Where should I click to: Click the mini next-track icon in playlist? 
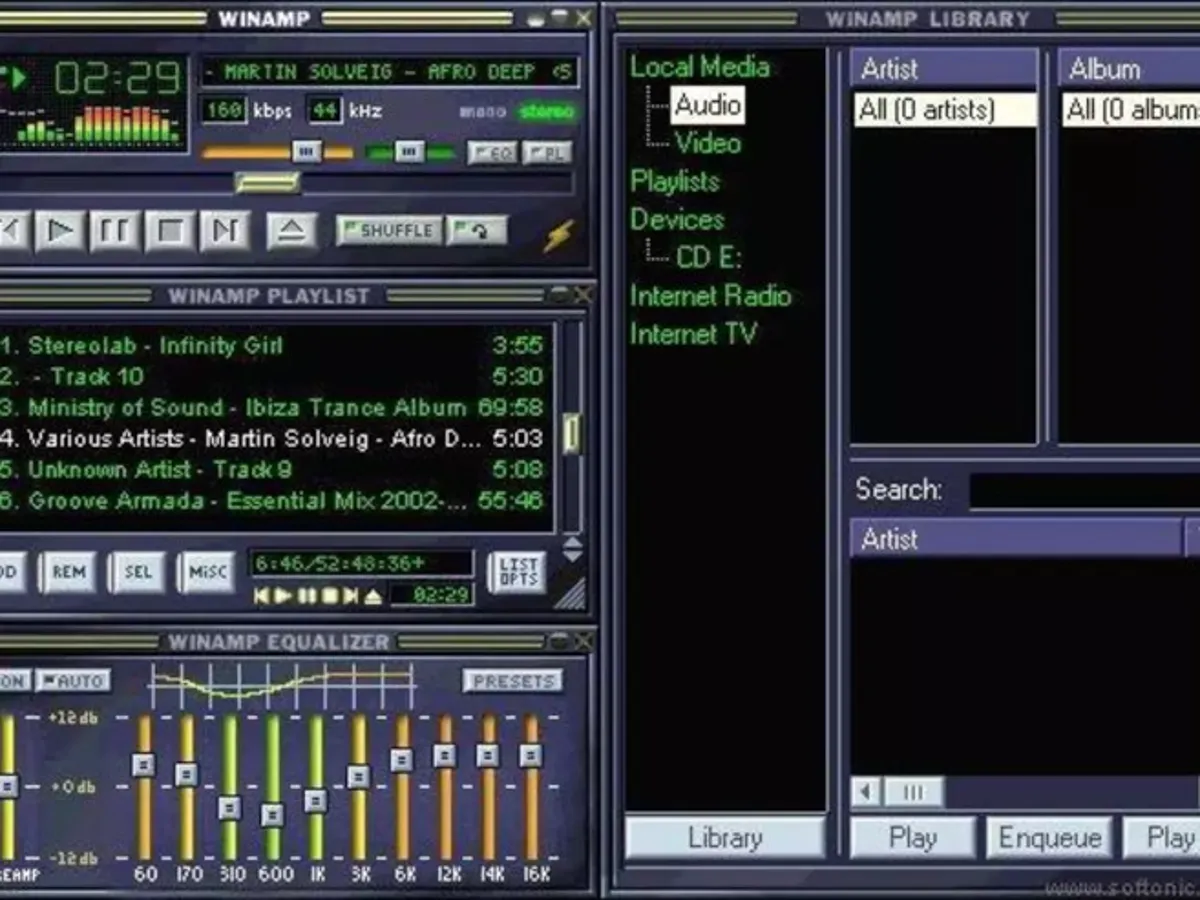[351, 596]
